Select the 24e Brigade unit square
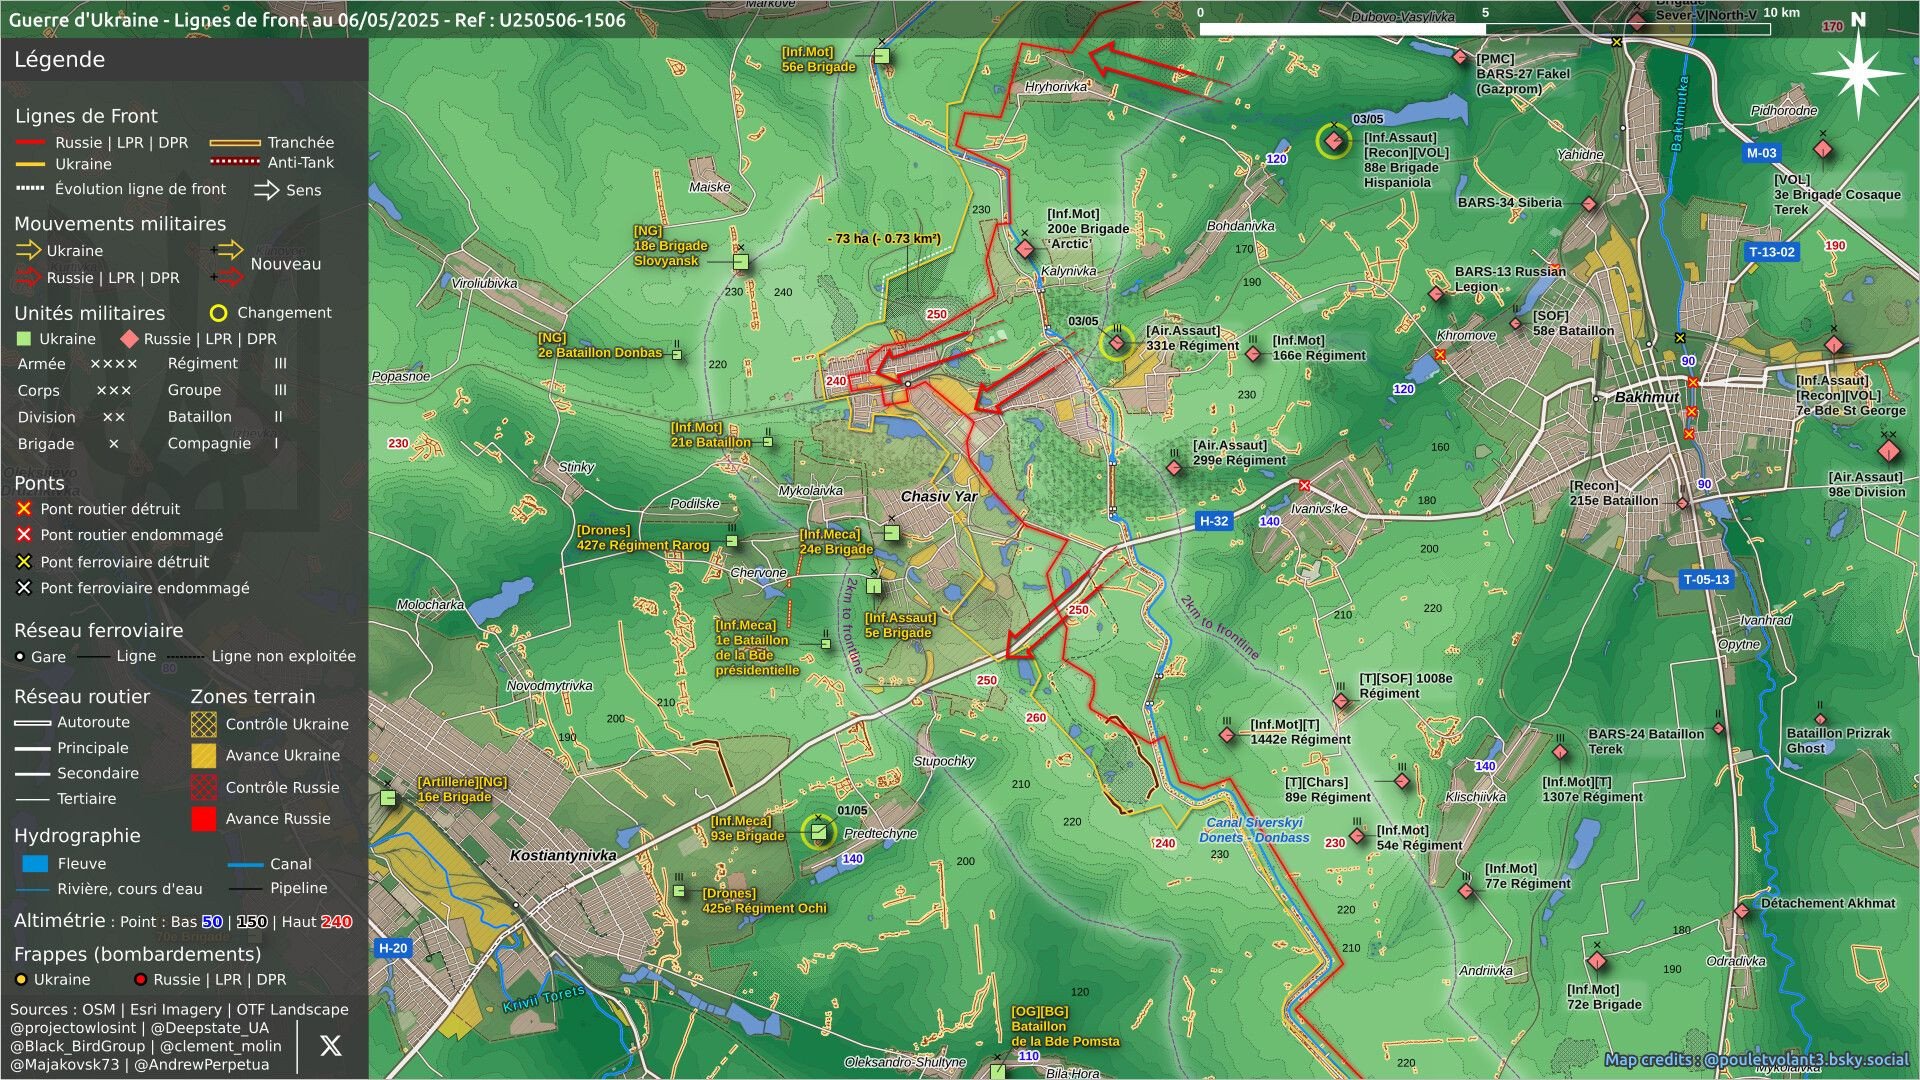Viewport: 1920px width, 1080px height. 891,533
